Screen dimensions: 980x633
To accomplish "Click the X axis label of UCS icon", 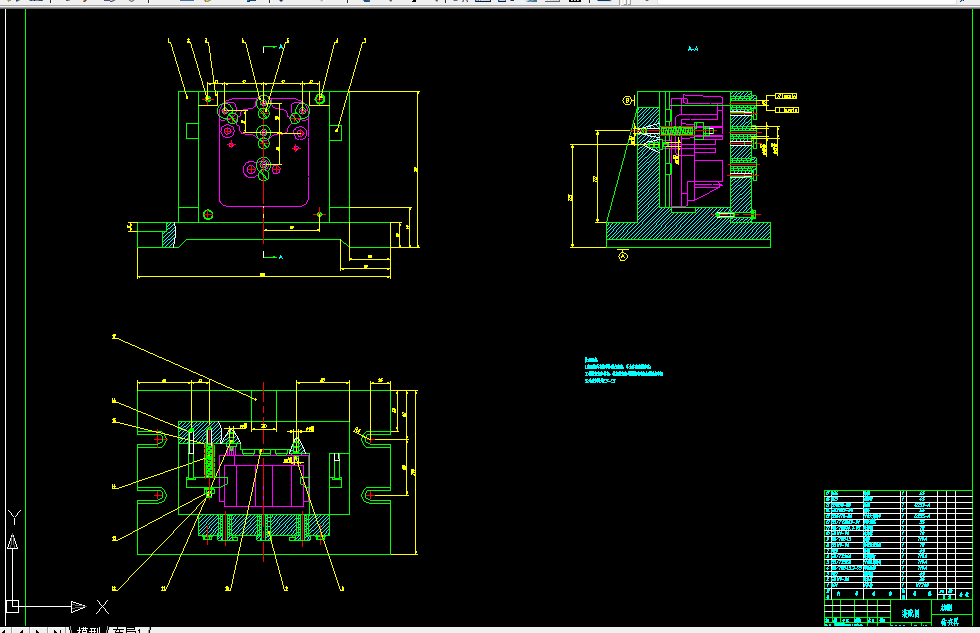I will [102, 606].
